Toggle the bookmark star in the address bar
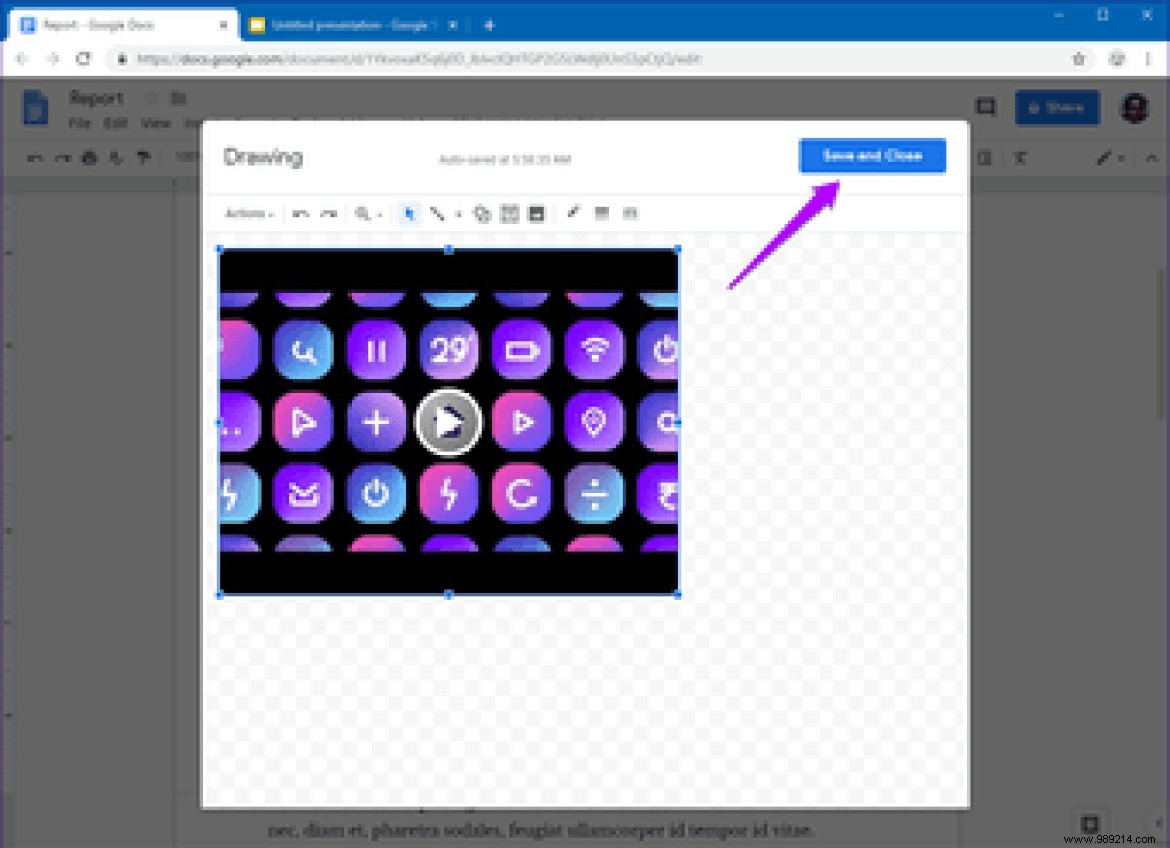The image size is (1170, 848). coord(1079,59)
